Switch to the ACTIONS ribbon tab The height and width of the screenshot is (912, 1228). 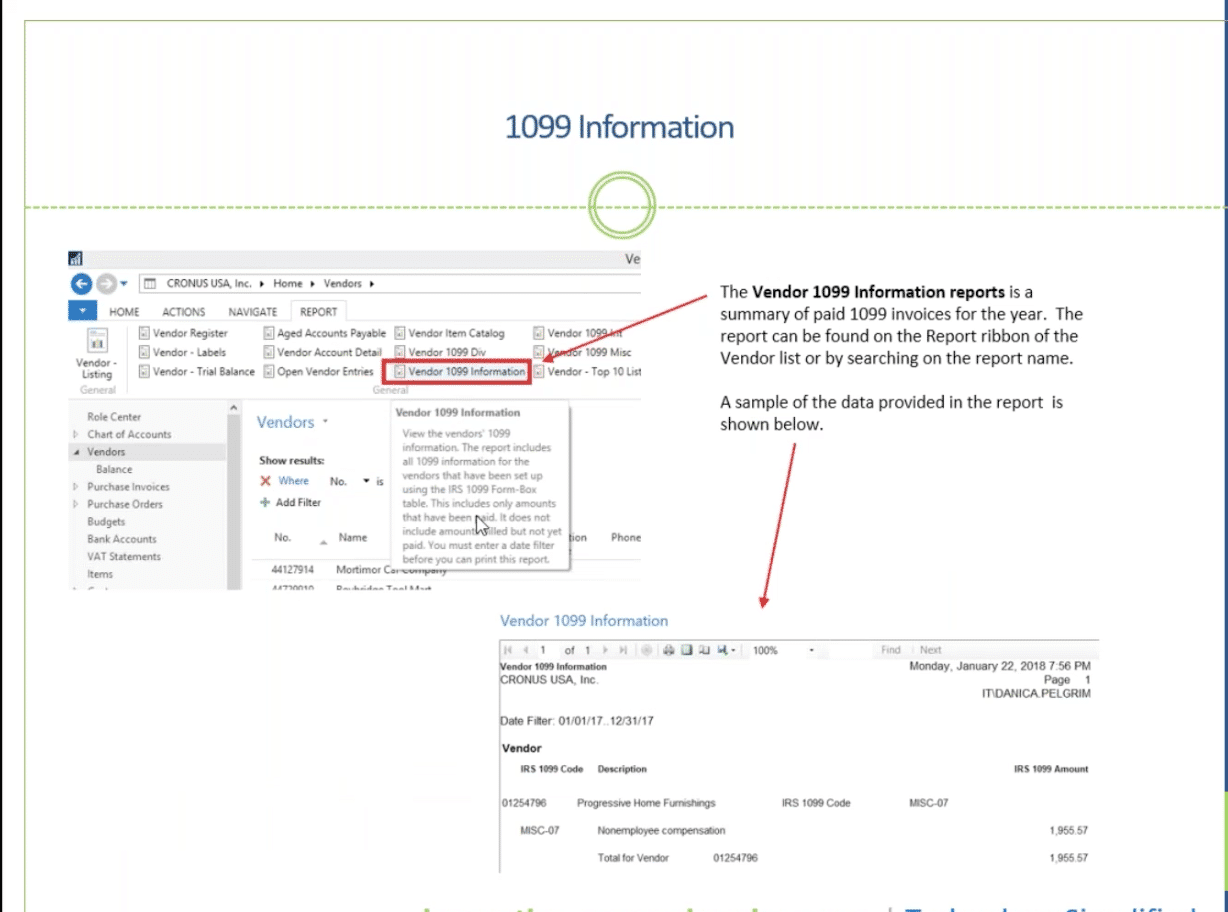[x=183, y=312]
